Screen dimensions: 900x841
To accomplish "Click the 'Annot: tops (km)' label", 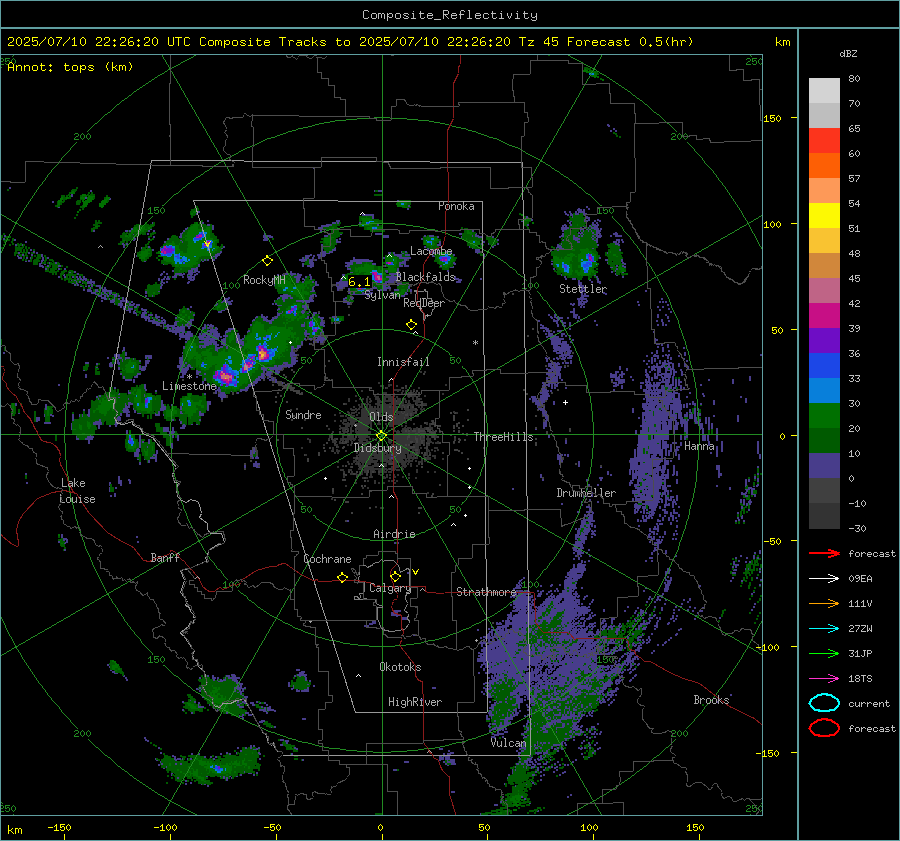I will [70, 67].
